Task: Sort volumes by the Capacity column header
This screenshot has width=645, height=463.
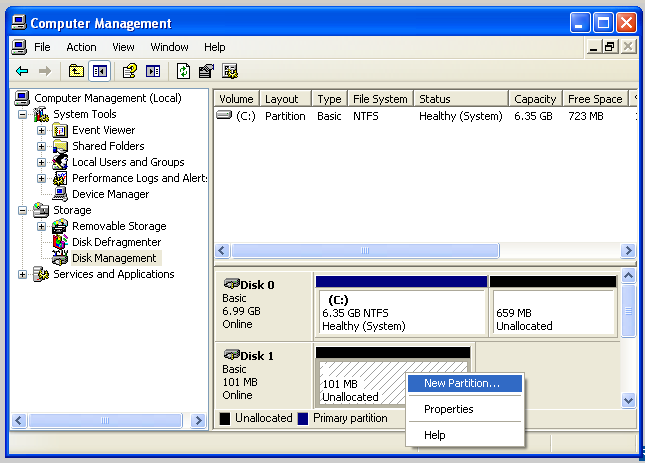Action: (534, 99)
